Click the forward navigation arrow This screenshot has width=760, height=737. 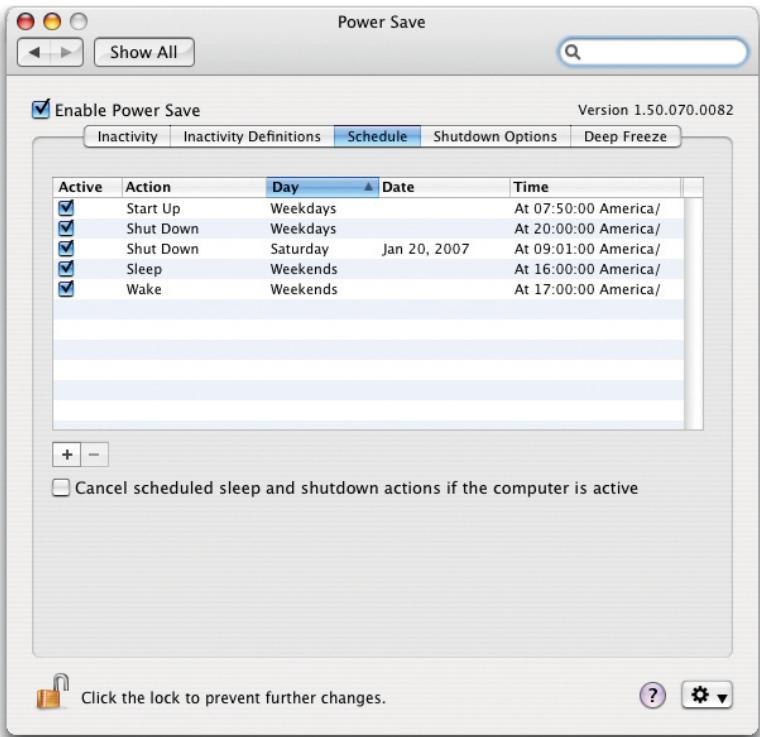click(x=66, y=52)
